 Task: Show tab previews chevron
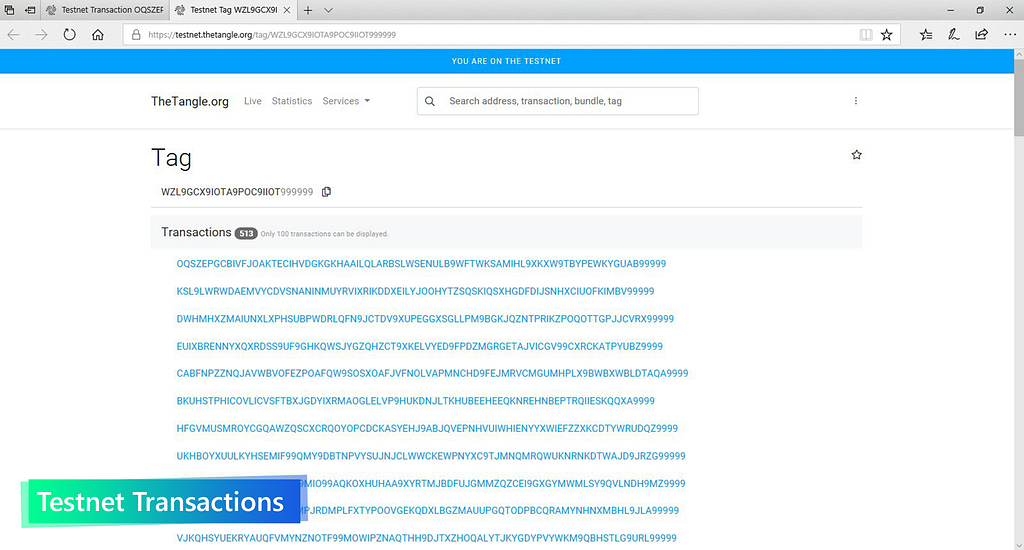tap(328, 10)
